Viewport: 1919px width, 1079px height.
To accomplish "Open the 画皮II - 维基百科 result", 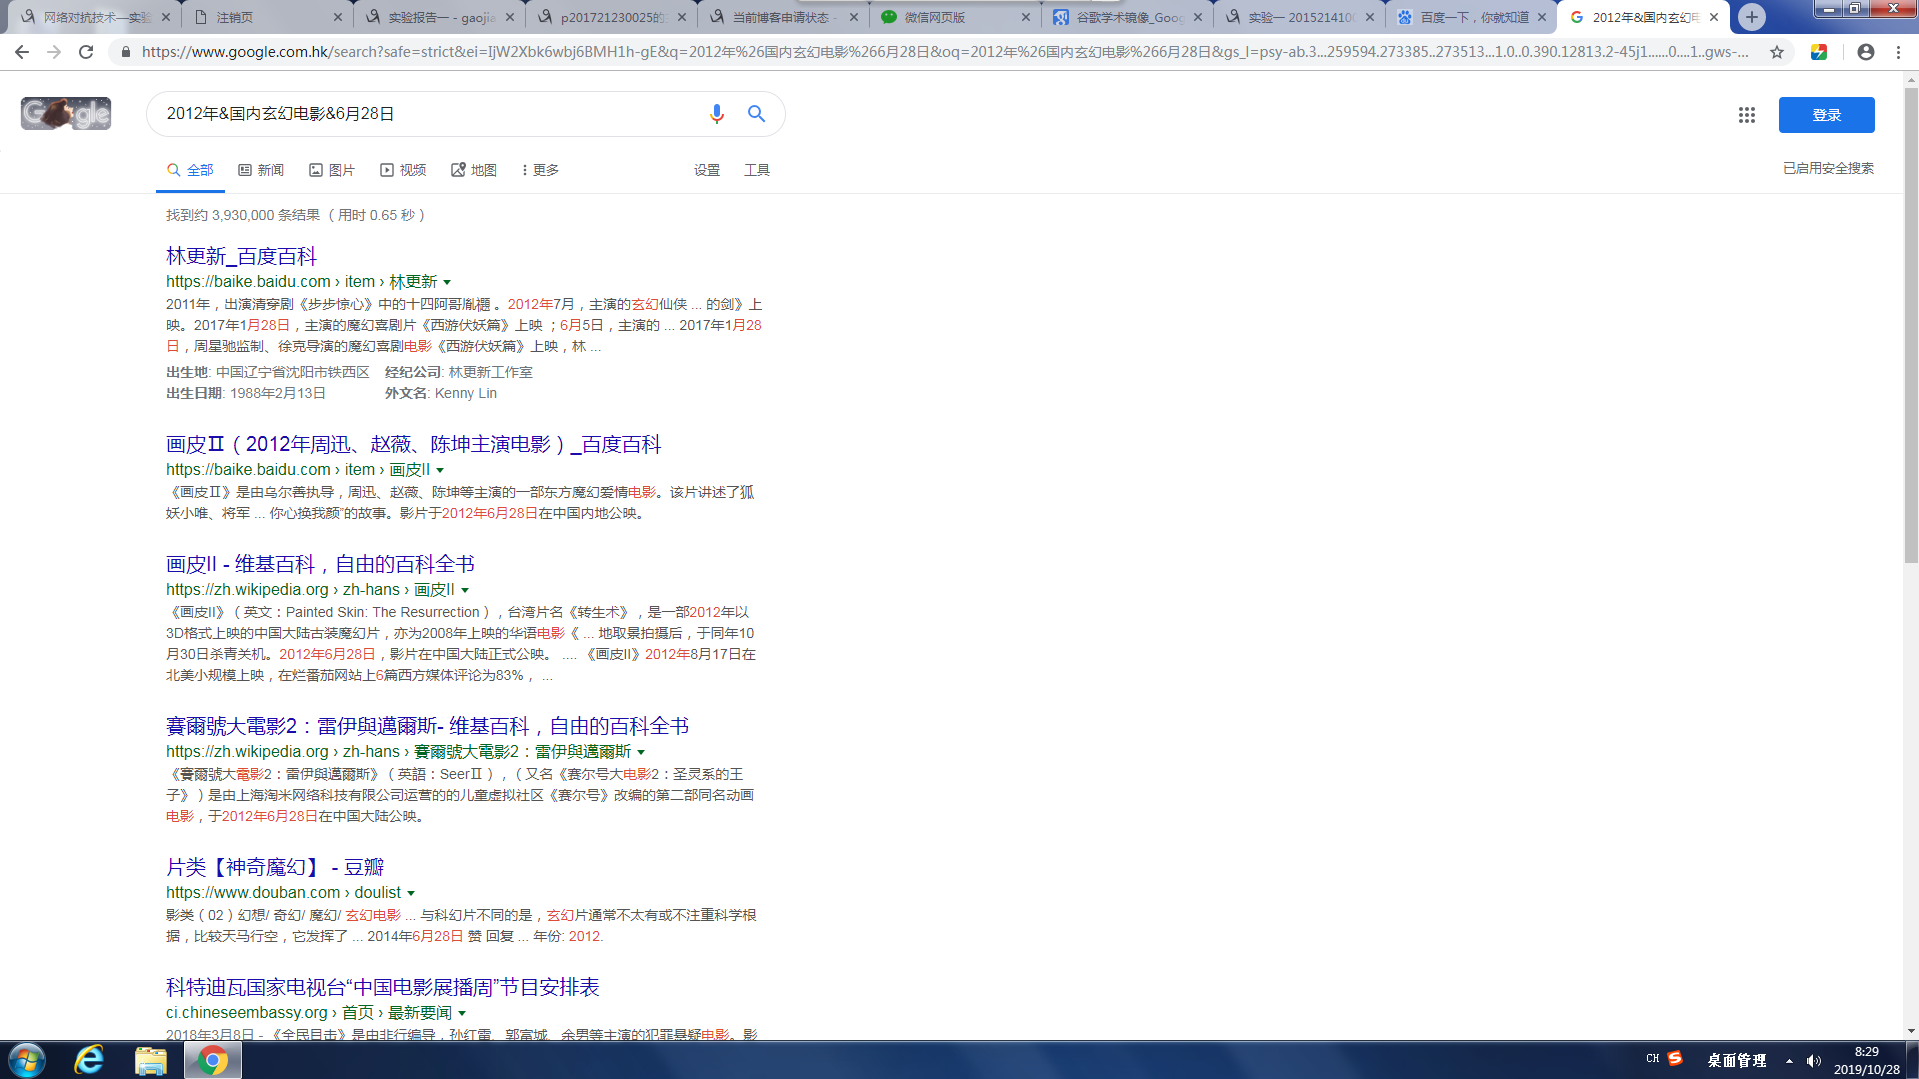I will [x=320, y=564].
